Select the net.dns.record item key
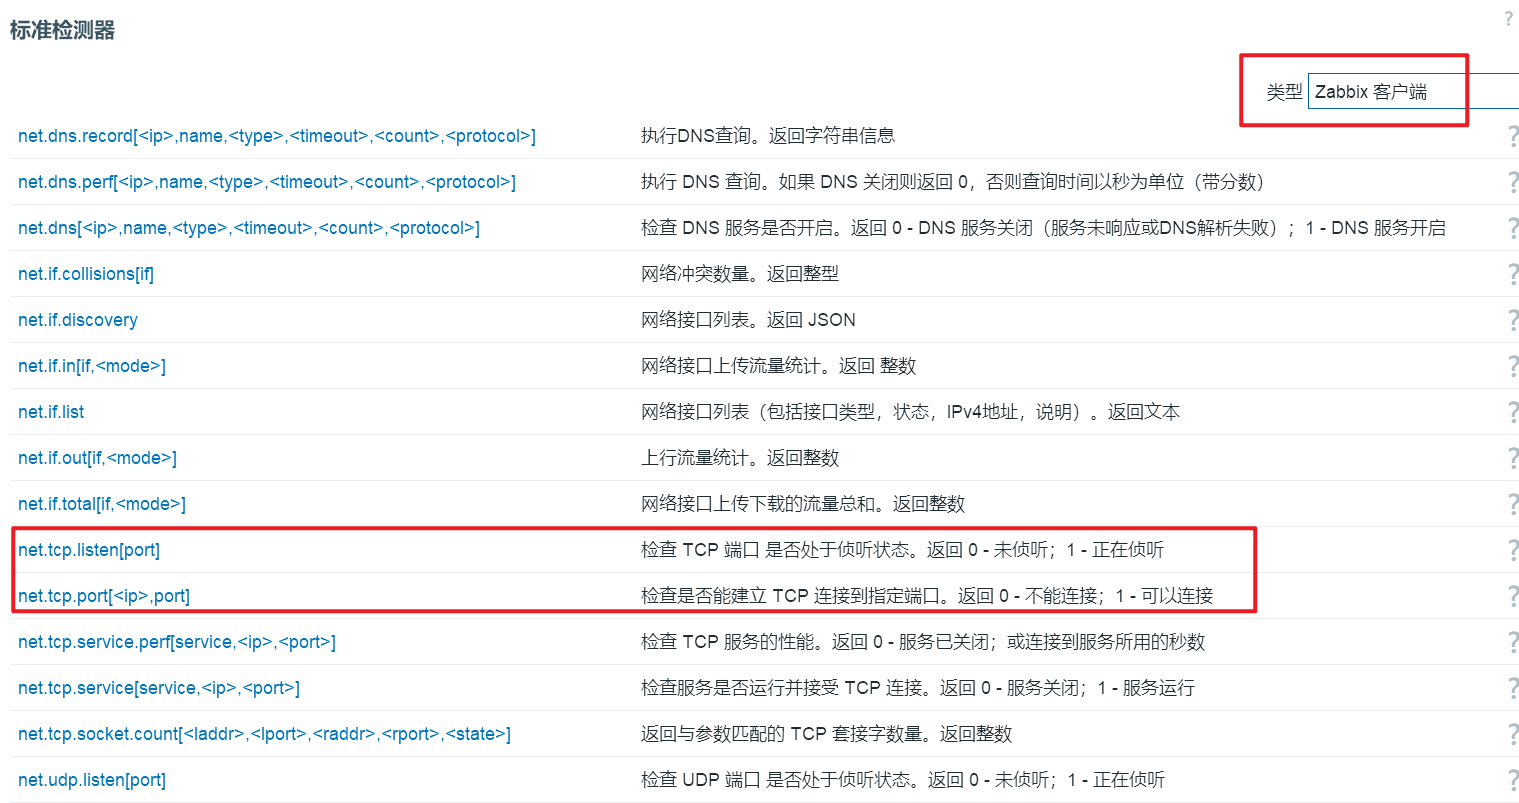The image size is (1519, 803). (276, 136)
